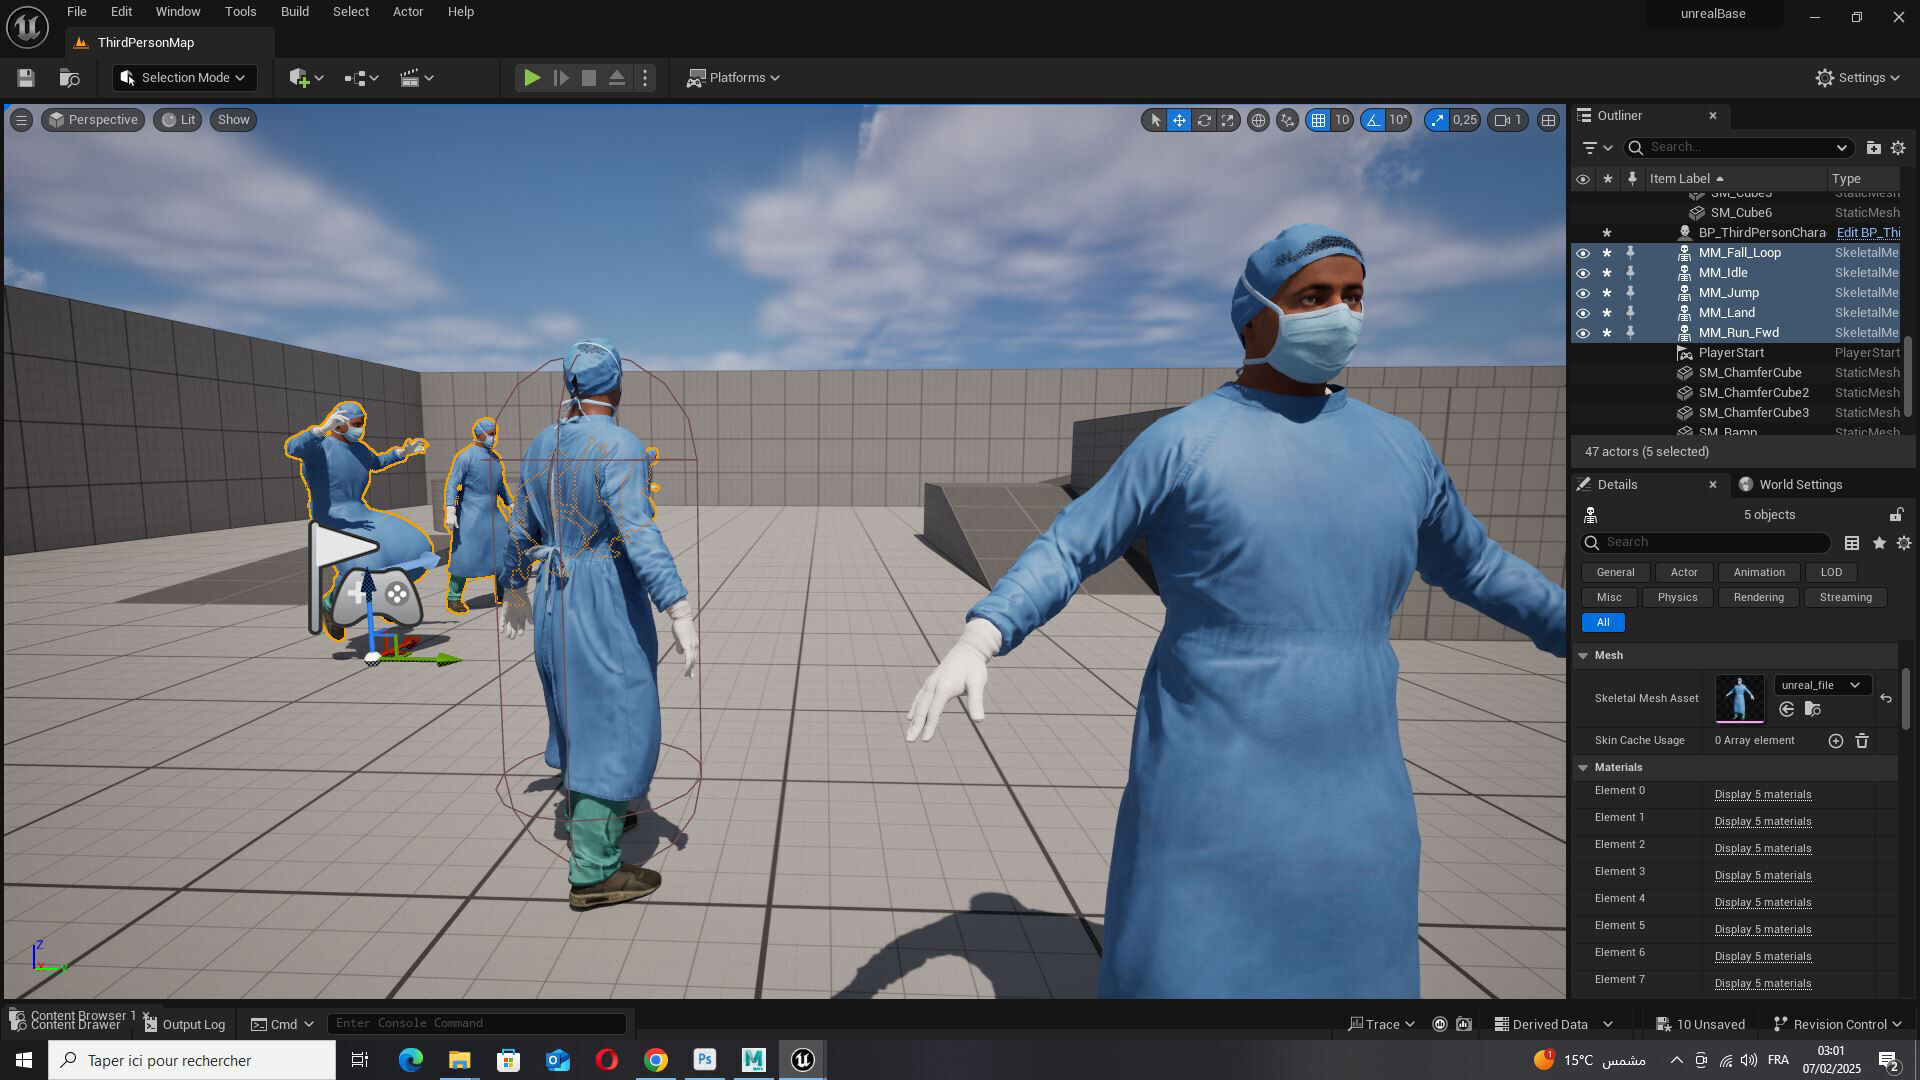Open the Selection Mode dropdown

click(184, 78)
